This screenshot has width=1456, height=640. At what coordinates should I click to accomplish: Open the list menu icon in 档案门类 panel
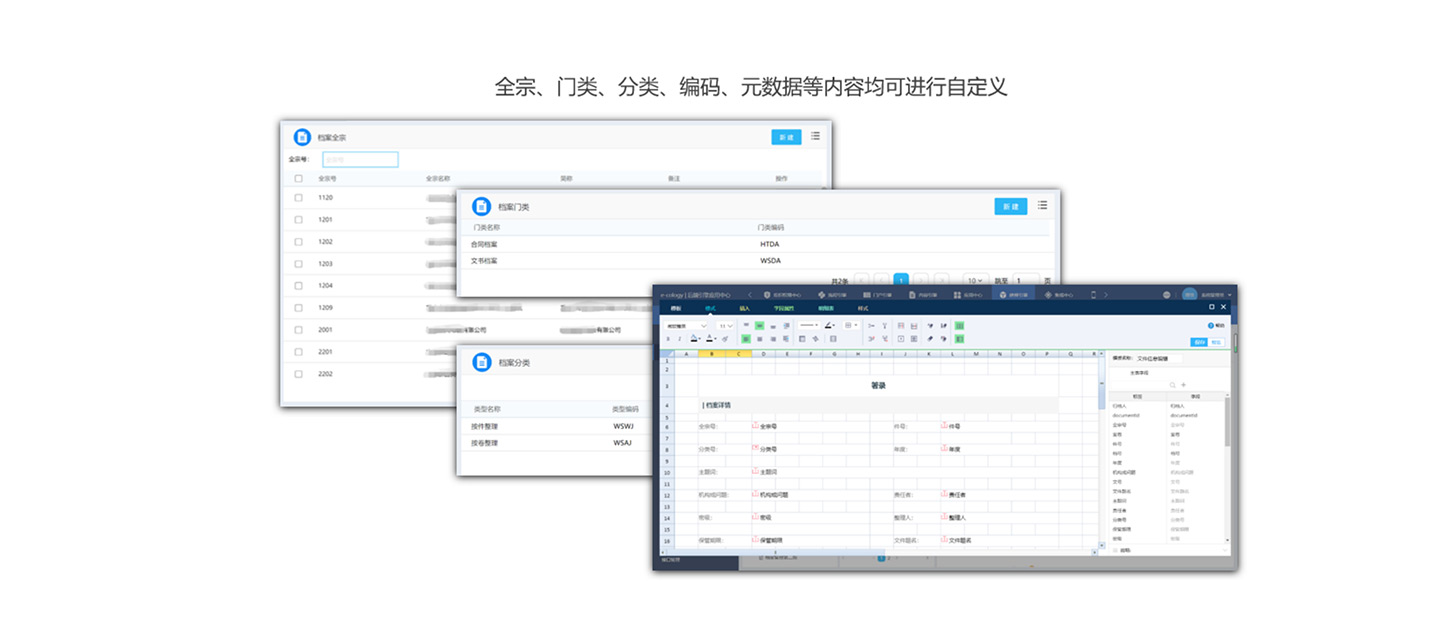1042,205
